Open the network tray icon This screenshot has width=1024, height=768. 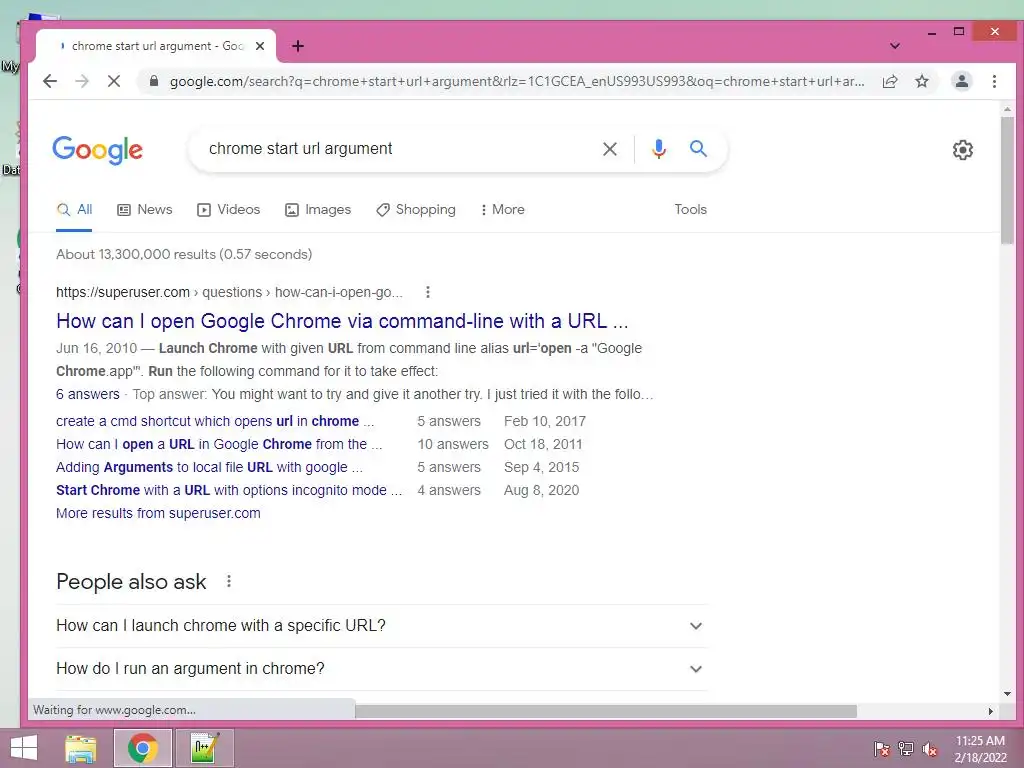pyautogui.click(x=906, y=749)
